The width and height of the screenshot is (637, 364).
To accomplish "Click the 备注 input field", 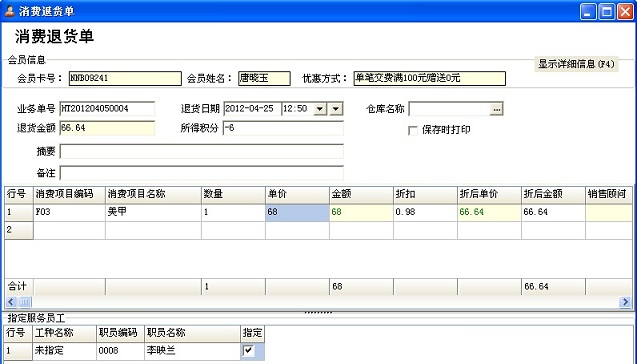I will tap(202, 173).
